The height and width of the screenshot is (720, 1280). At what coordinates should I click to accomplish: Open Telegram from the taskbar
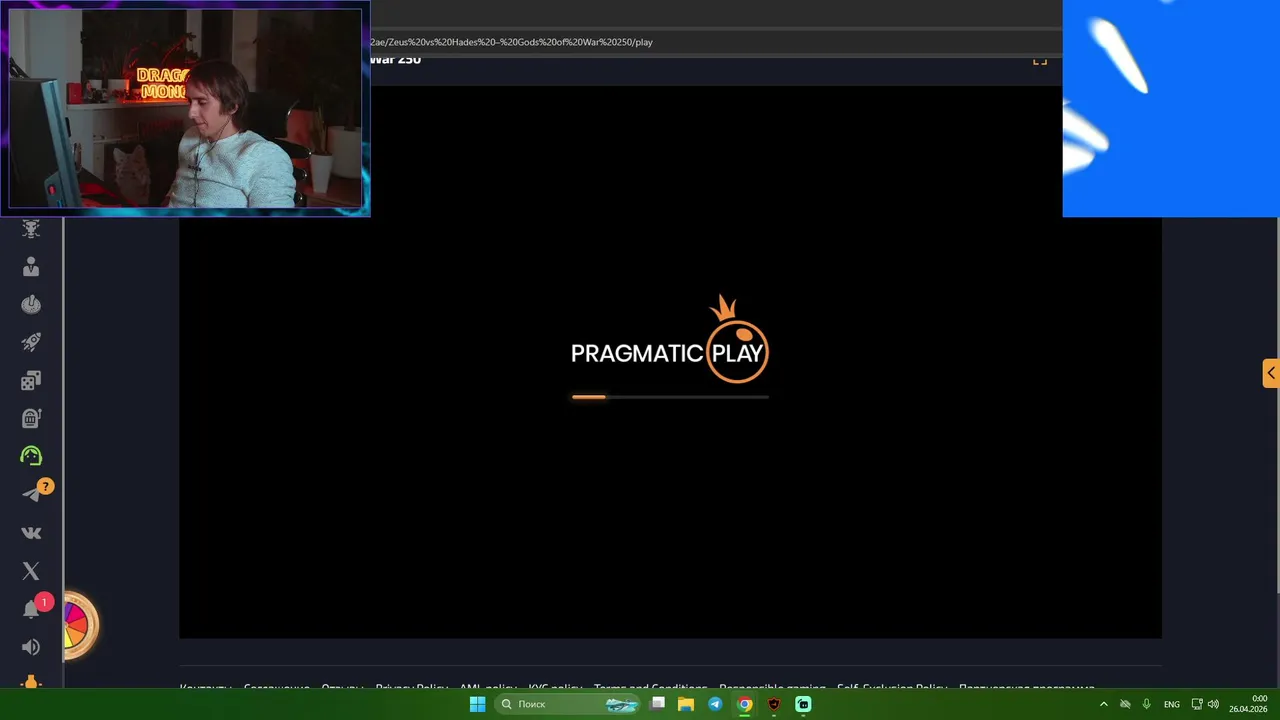[x=715, y=704]
